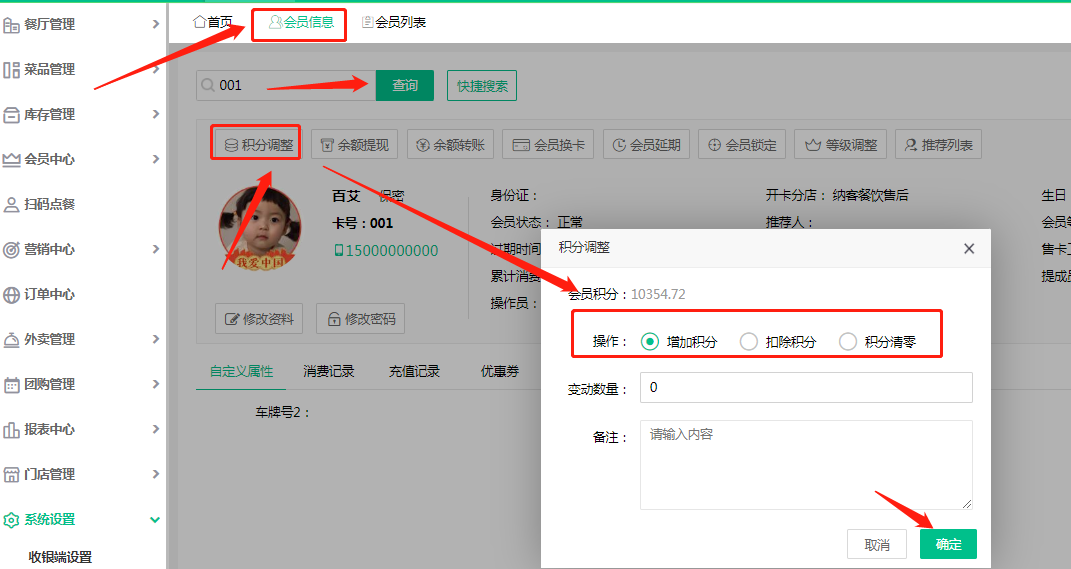Switch to 会员列表 tab
The height and width of the screenshot is (569, 1071).
tap(394, 22)
